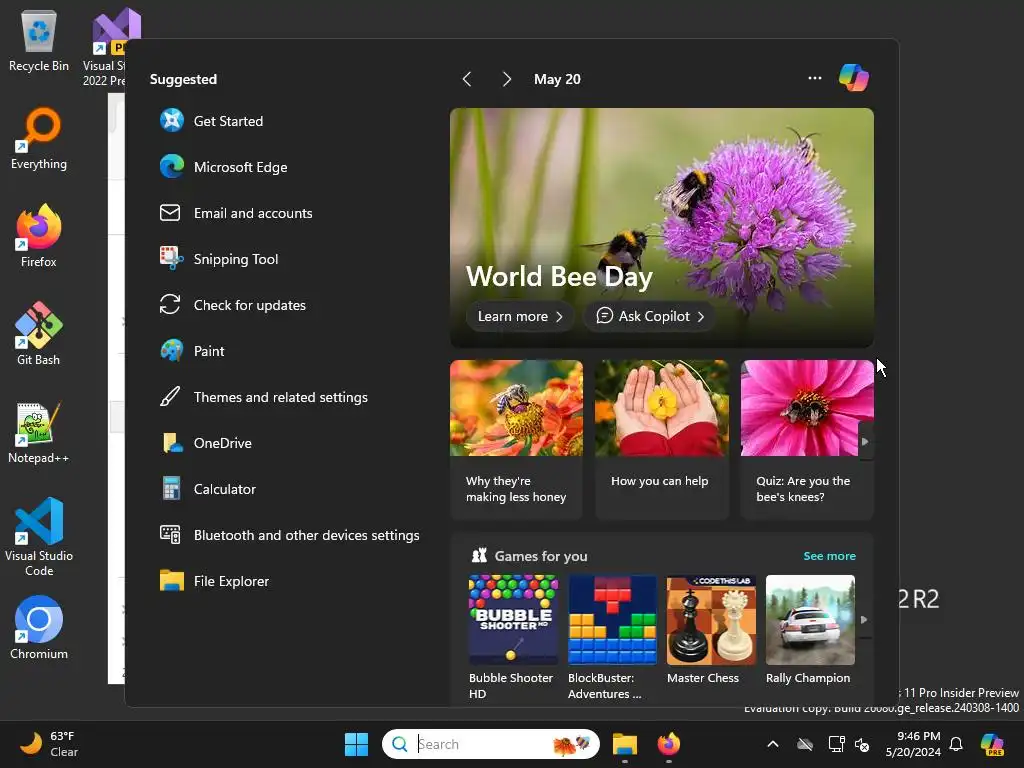This screenshot has width=1024, height=768.
Task: Click the taskbar Search box
Action: (490, 744)
